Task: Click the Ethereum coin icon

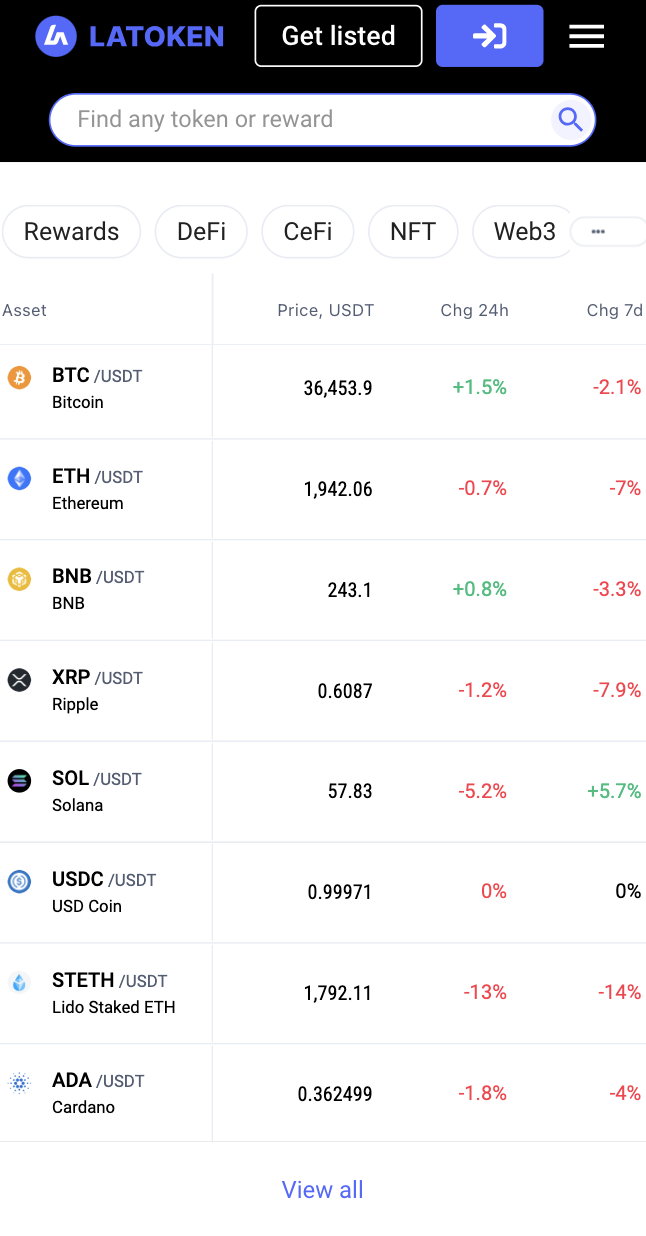Action: [x=19, y=478]
